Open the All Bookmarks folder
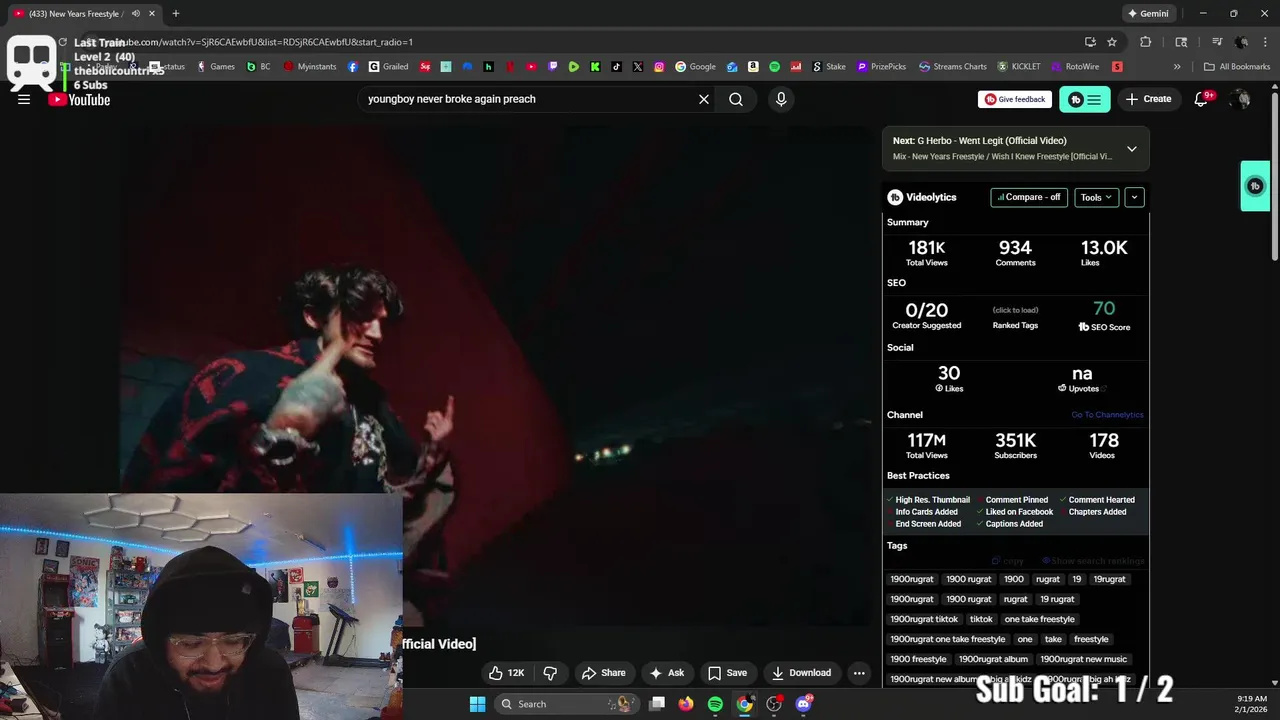This screenshot has width=1280, height=720. (x=1237, y=67)
